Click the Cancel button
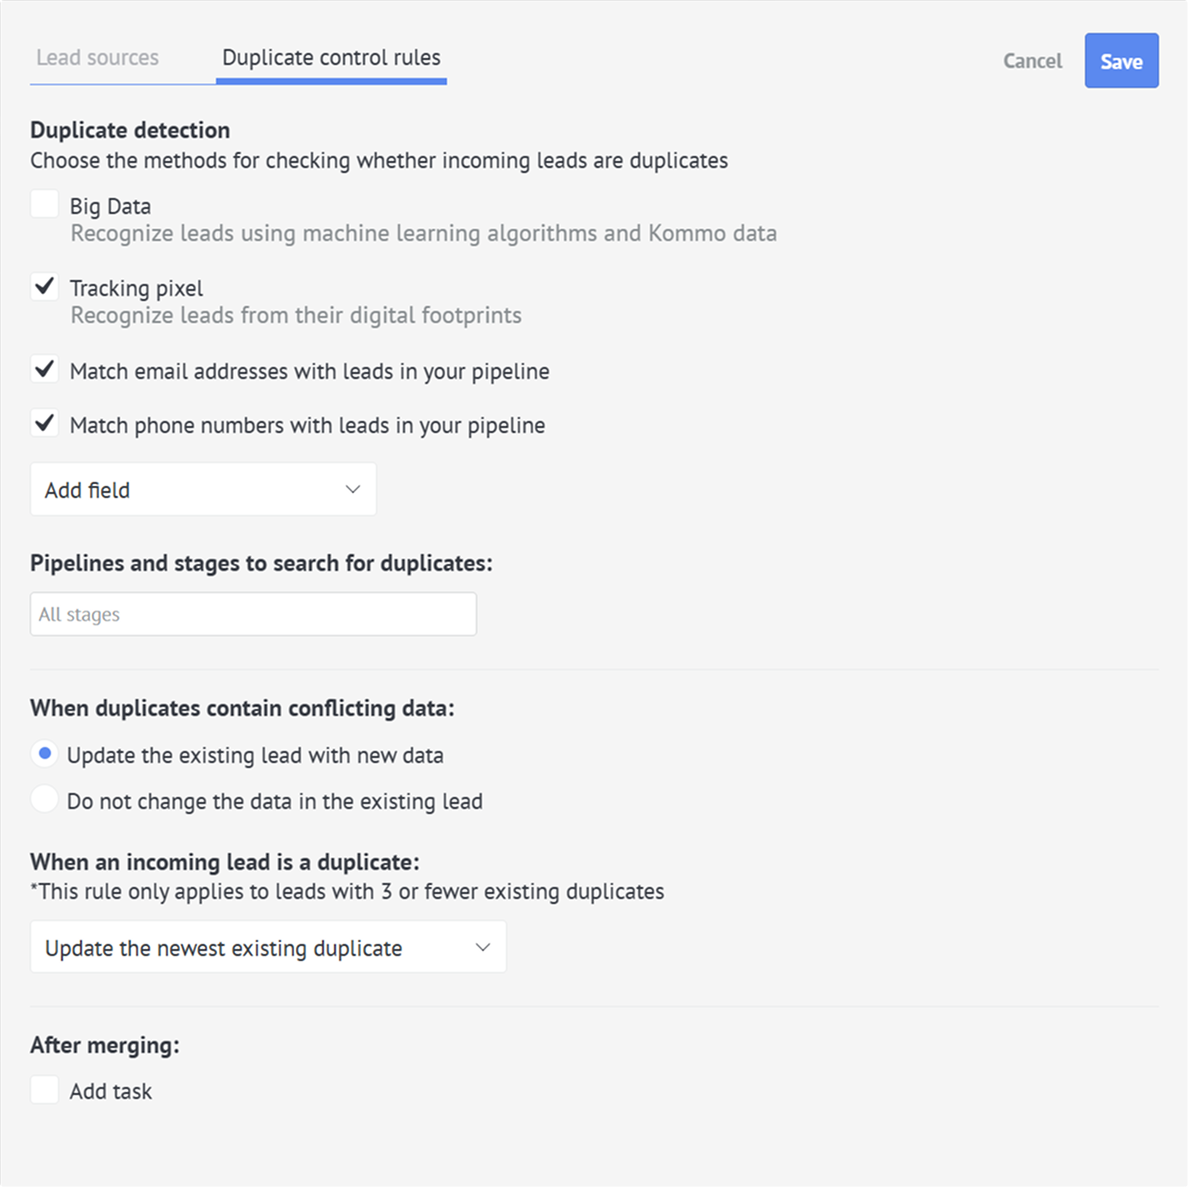Viewport: 1188px width, 1187px height. pos(1032,61)
